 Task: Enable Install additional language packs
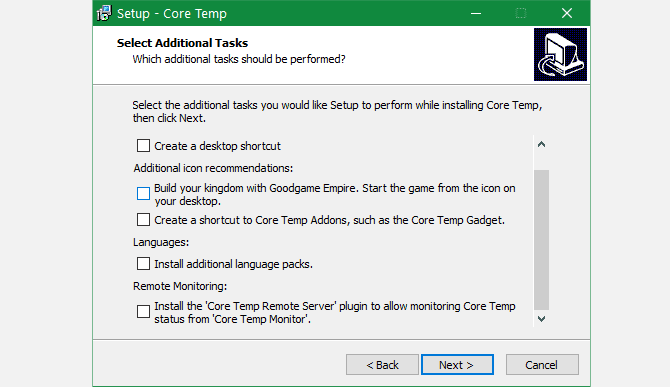coord(143,264)
